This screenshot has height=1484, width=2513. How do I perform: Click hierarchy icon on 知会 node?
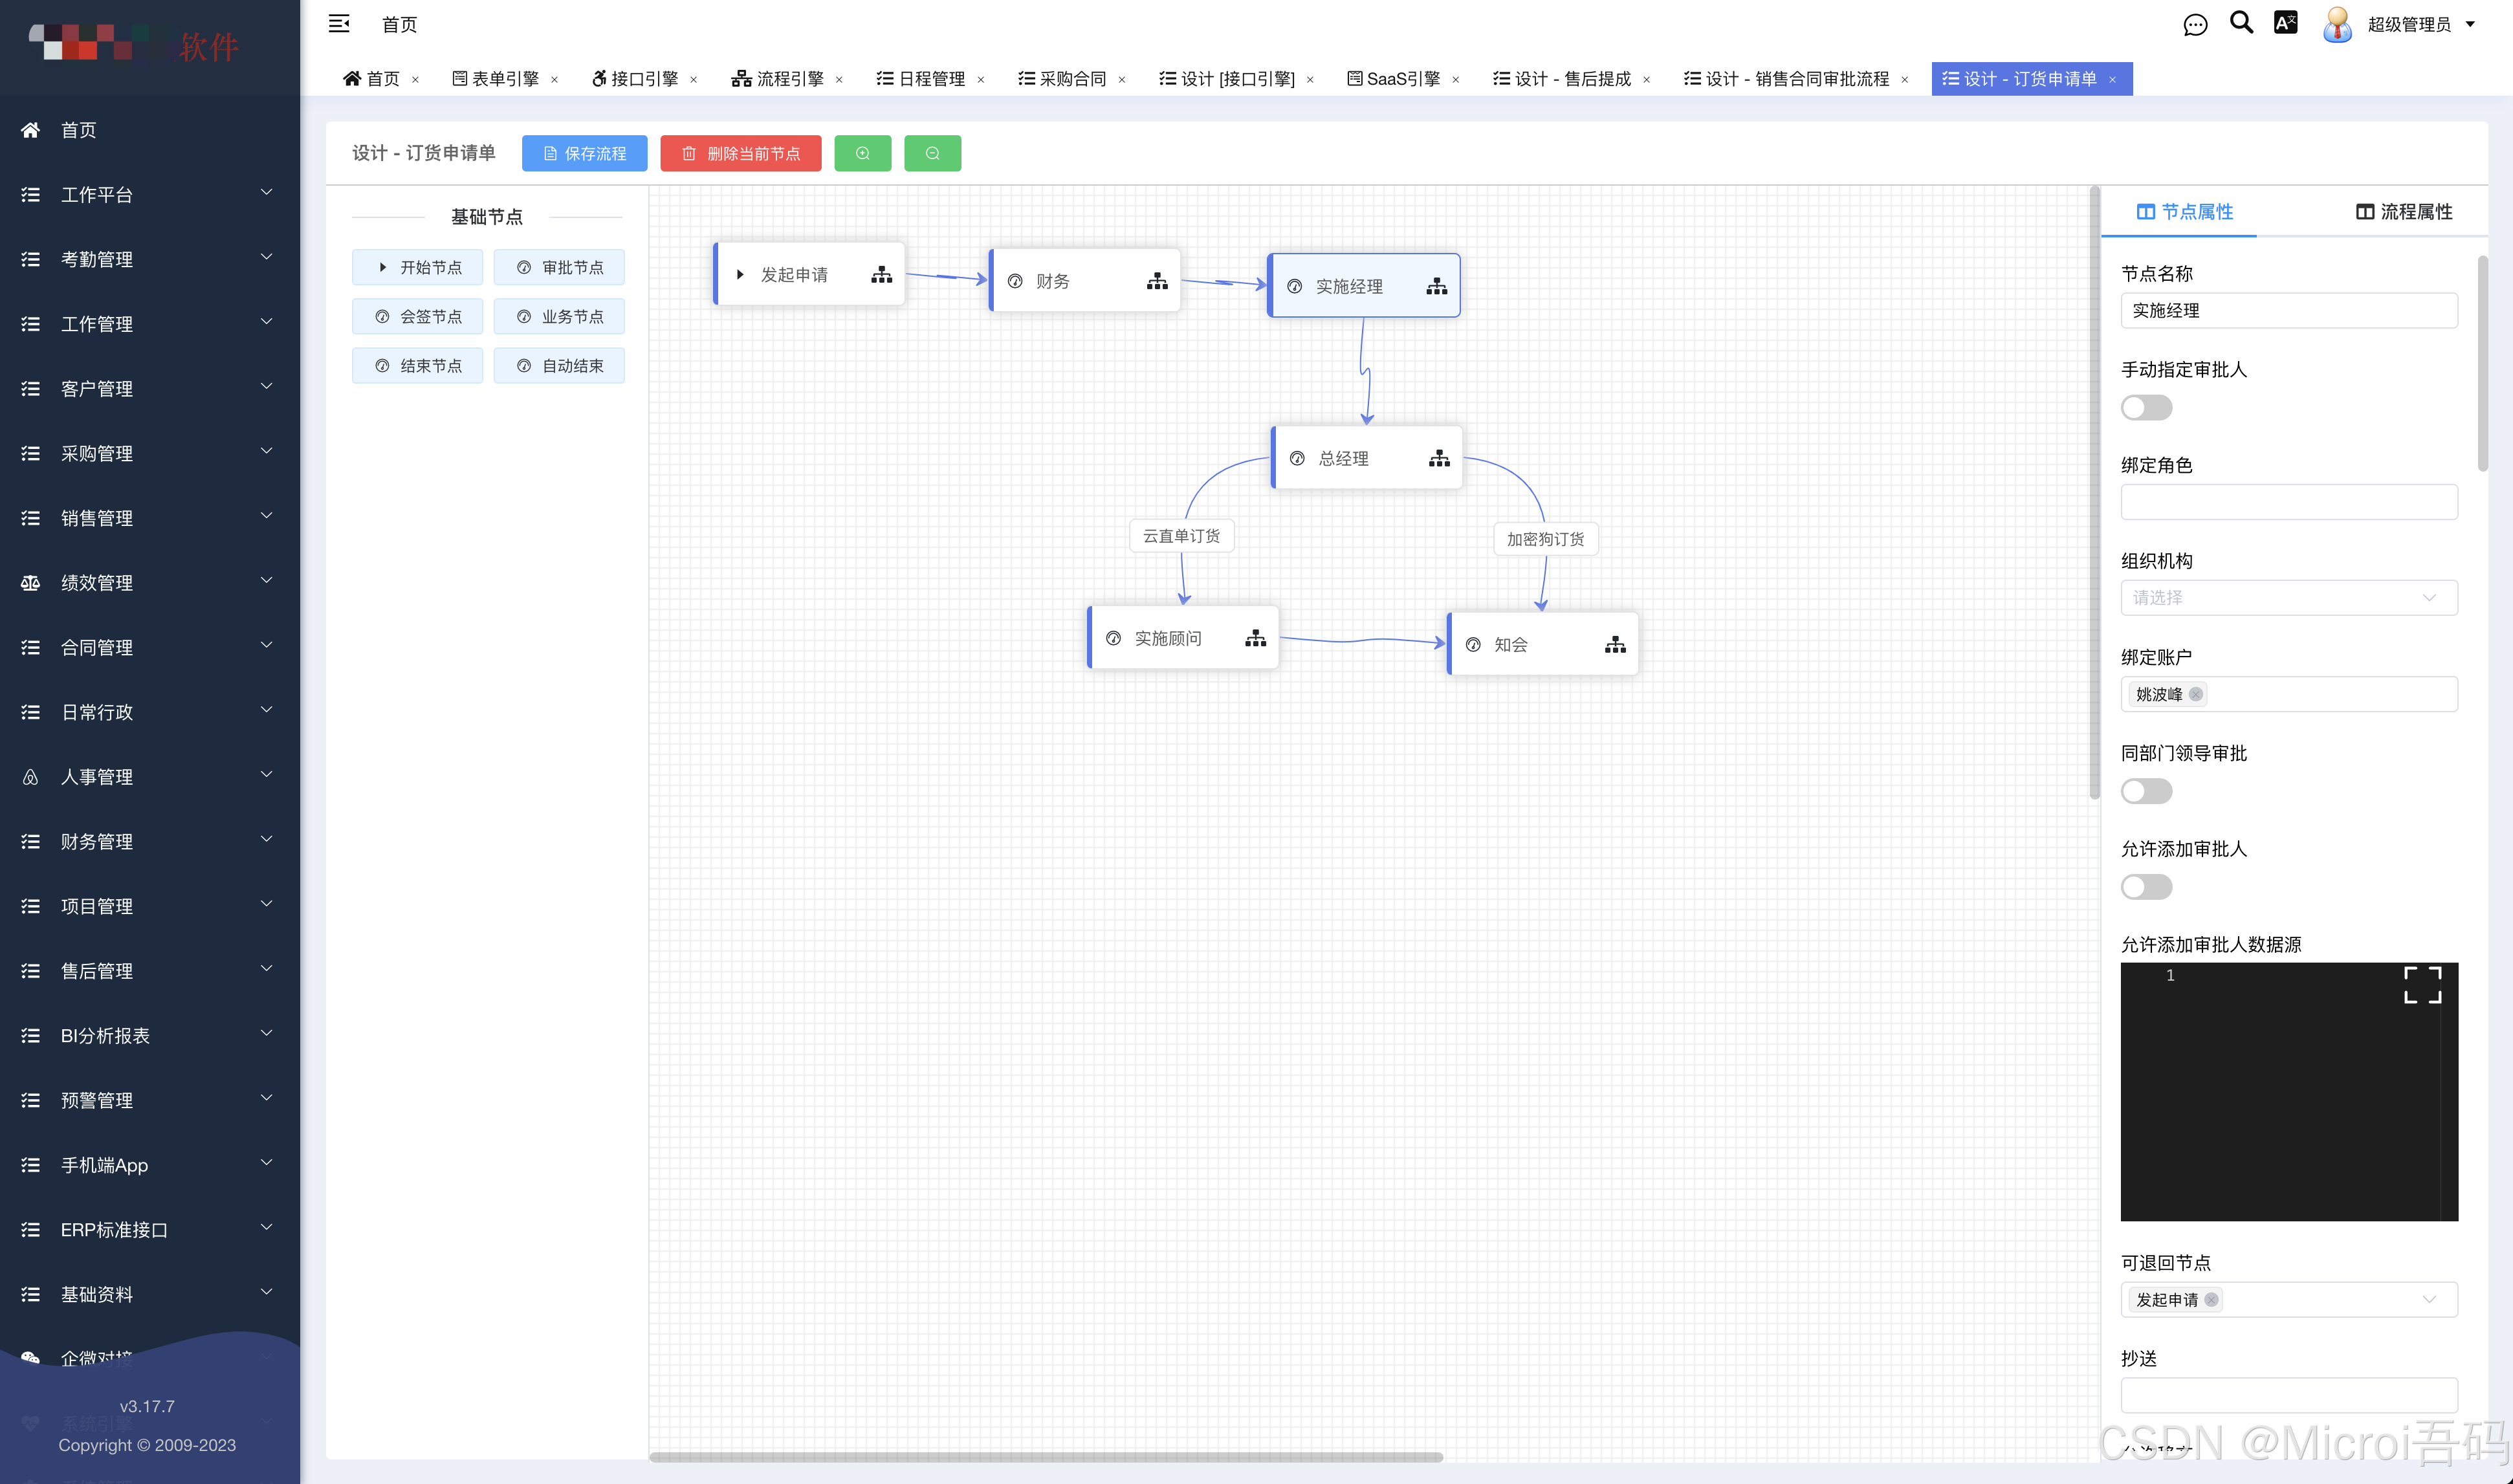1615,645
